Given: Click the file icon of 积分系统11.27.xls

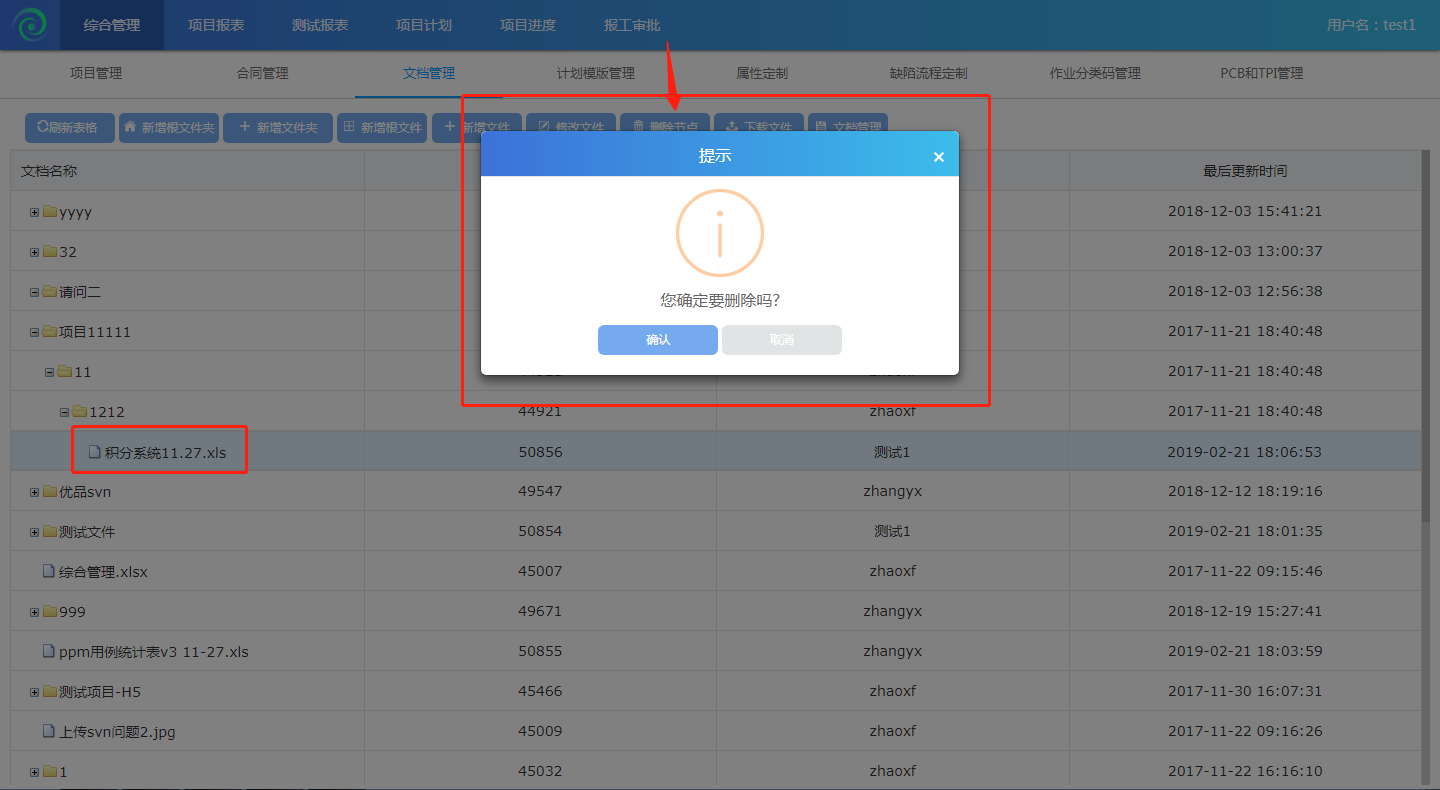Looking at the screenshot, I should coord(94,452).
